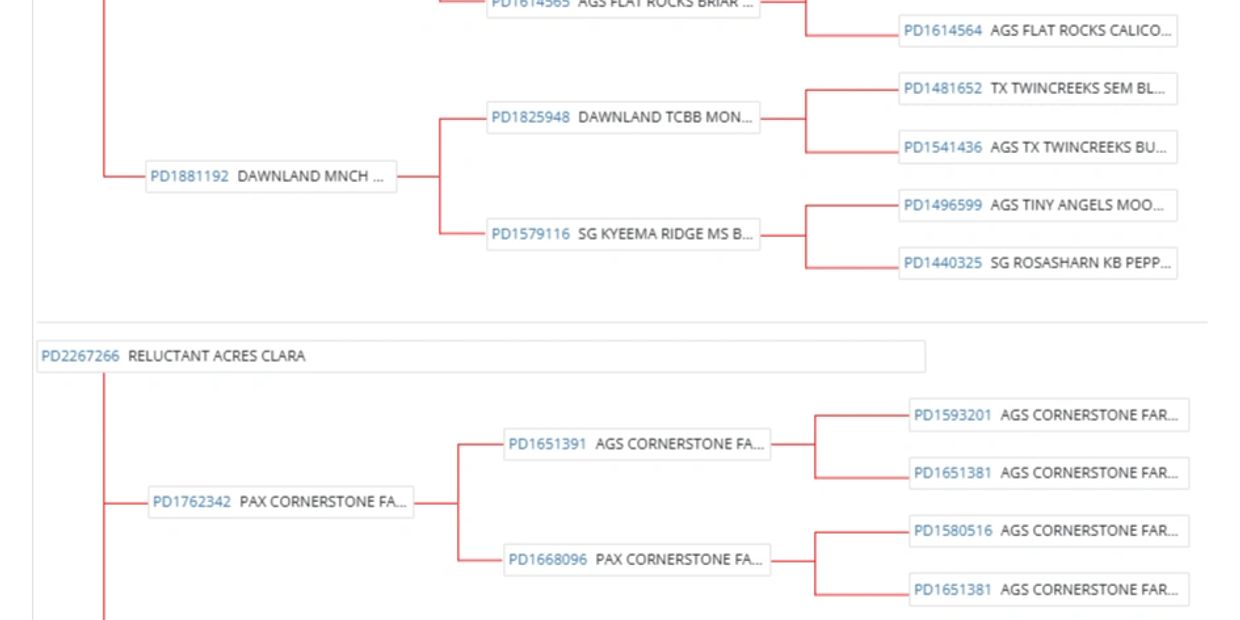Image resolution: width=1240 pixels, height=620 pixels.
Task: Click the SG KYEEMA RIDGE MS name text
Action: pos(665,235)
